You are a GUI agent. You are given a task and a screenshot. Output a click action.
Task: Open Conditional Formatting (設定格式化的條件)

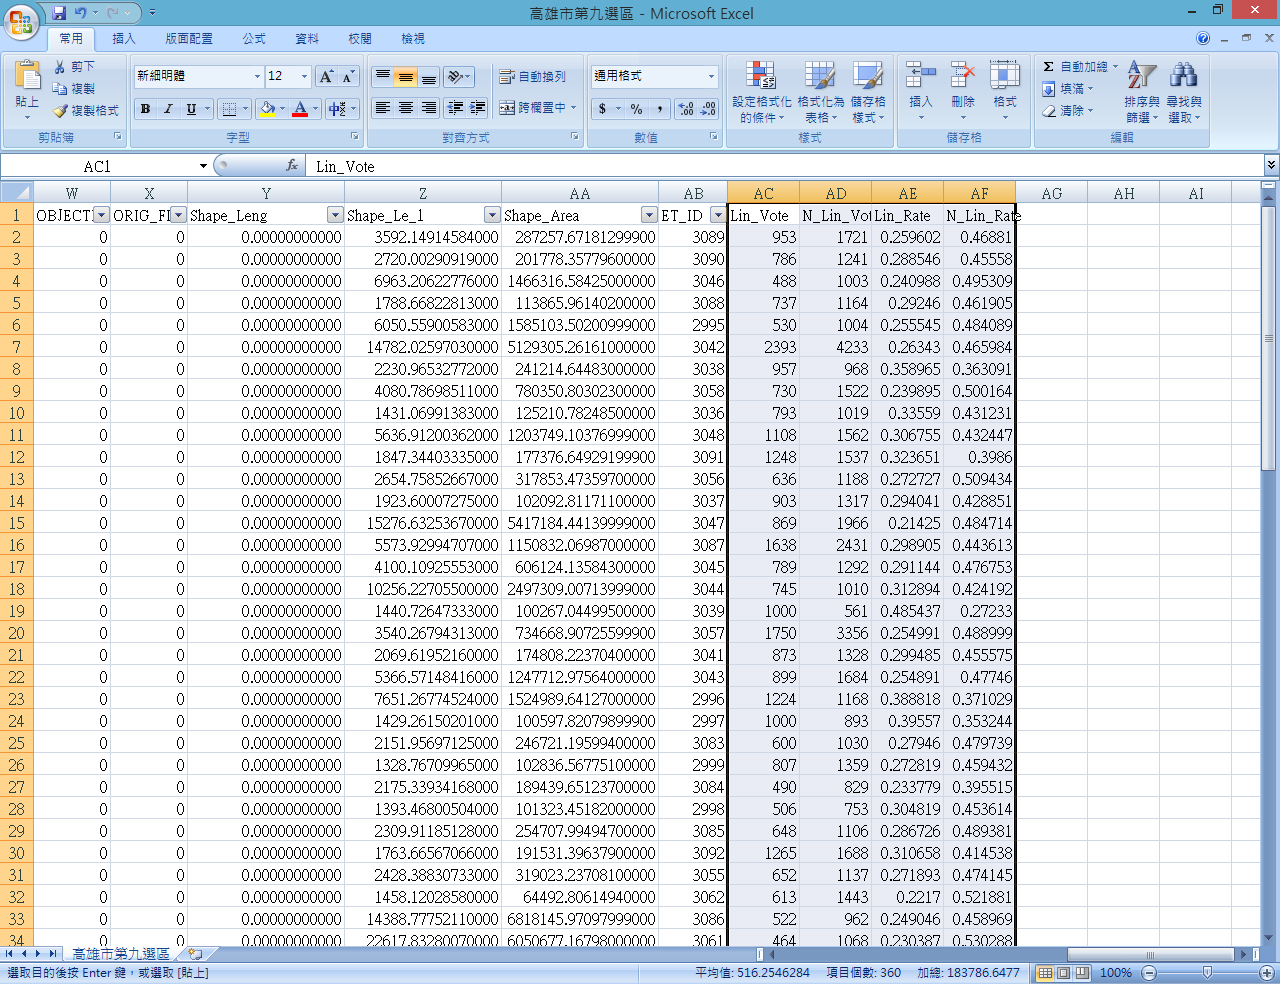coord(761,92)
